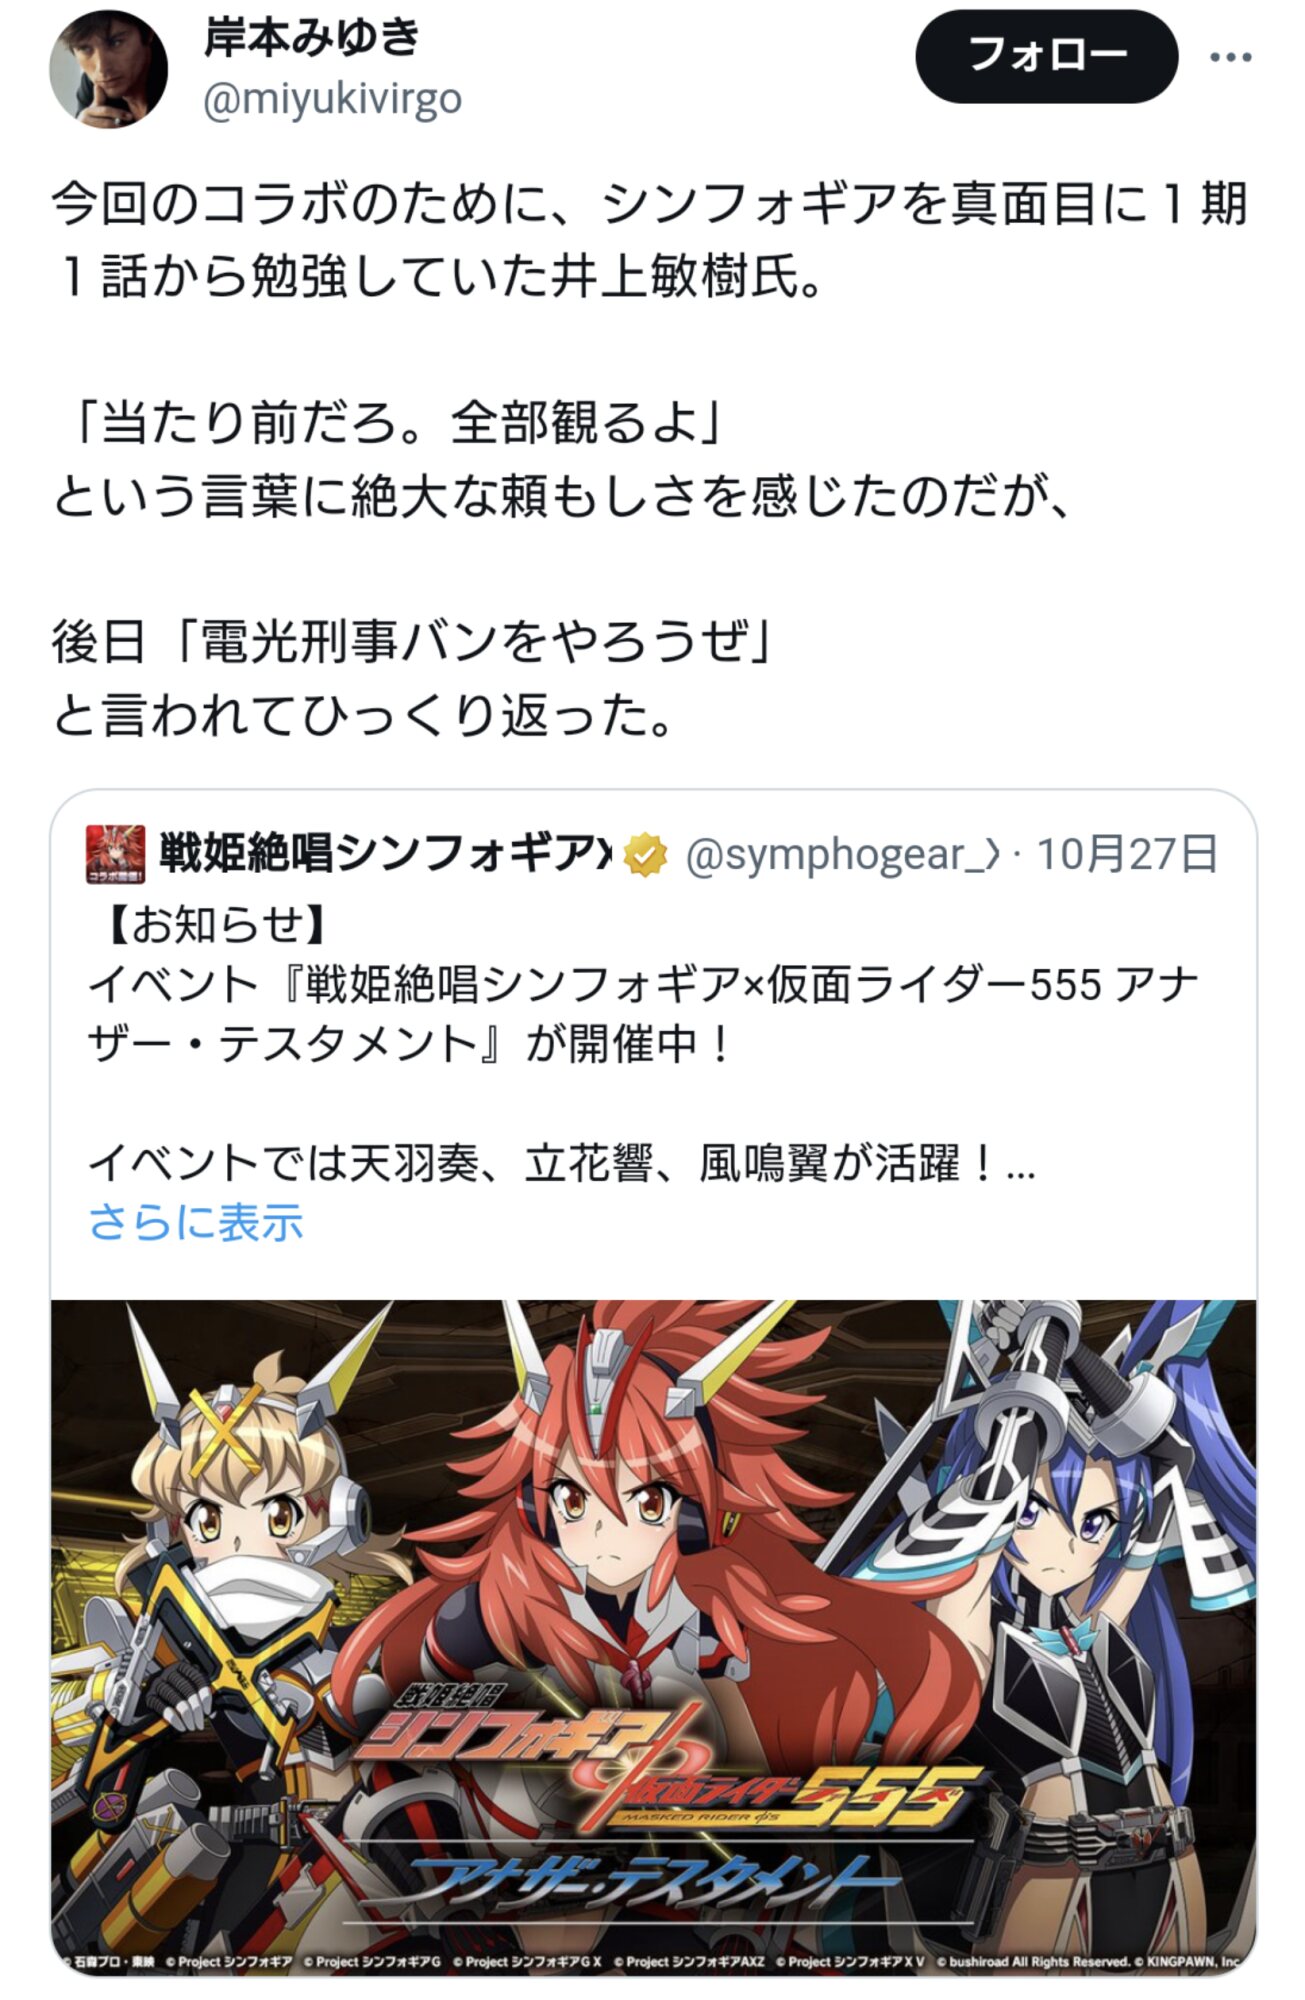Click the quoted event text about 仮面ライダー555
The height and width of the screenshot is (2000, 1305).
click(642, 1014)
